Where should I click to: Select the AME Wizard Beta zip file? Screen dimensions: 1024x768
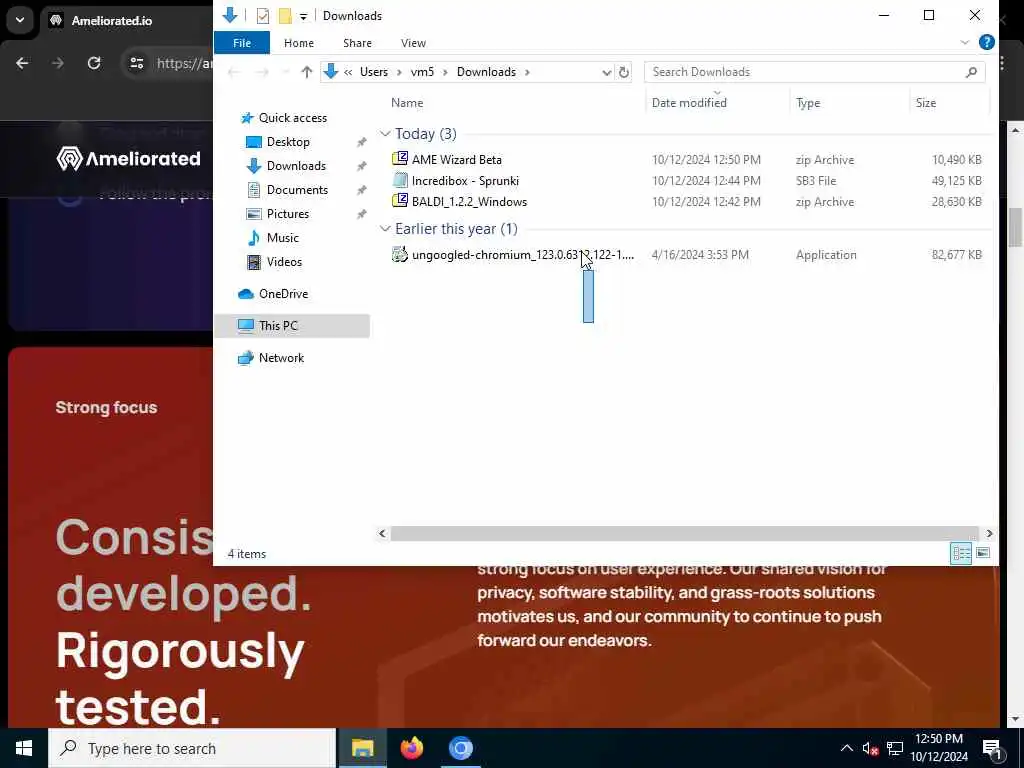pos(456,160)
